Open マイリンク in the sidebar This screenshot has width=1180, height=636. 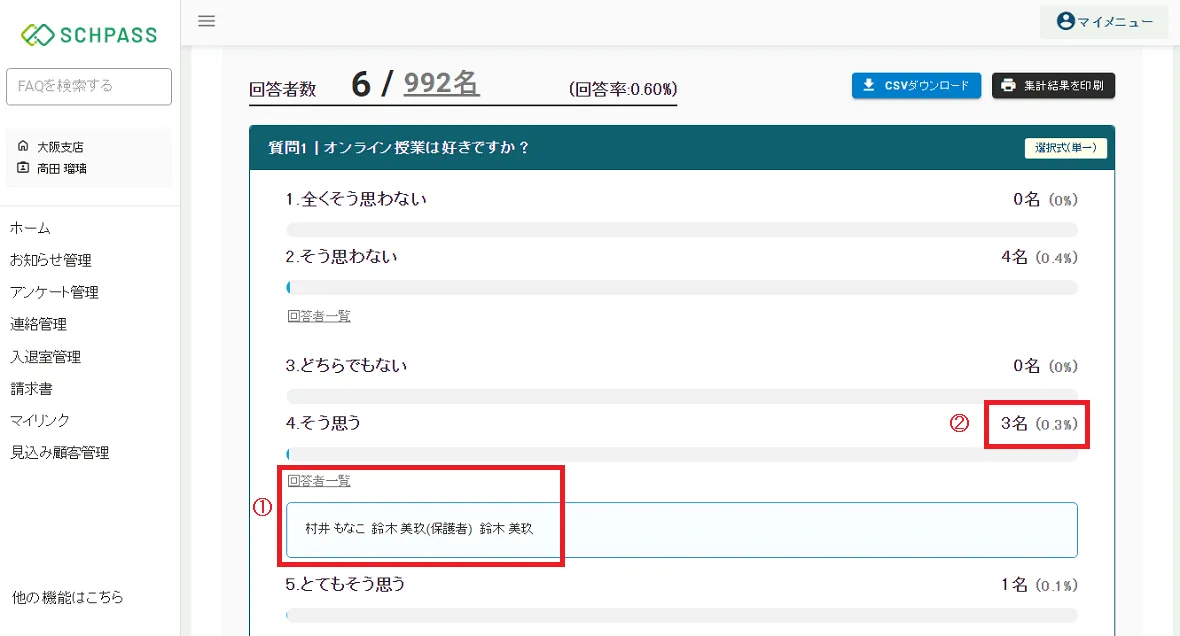click(39, 421)
